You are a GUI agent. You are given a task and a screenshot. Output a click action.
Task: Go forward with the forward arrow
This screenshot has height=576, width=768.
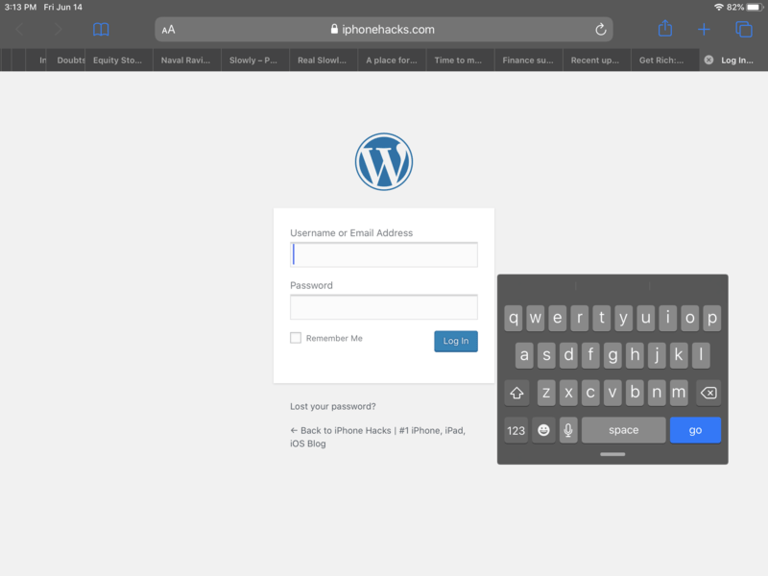[58, 29]
